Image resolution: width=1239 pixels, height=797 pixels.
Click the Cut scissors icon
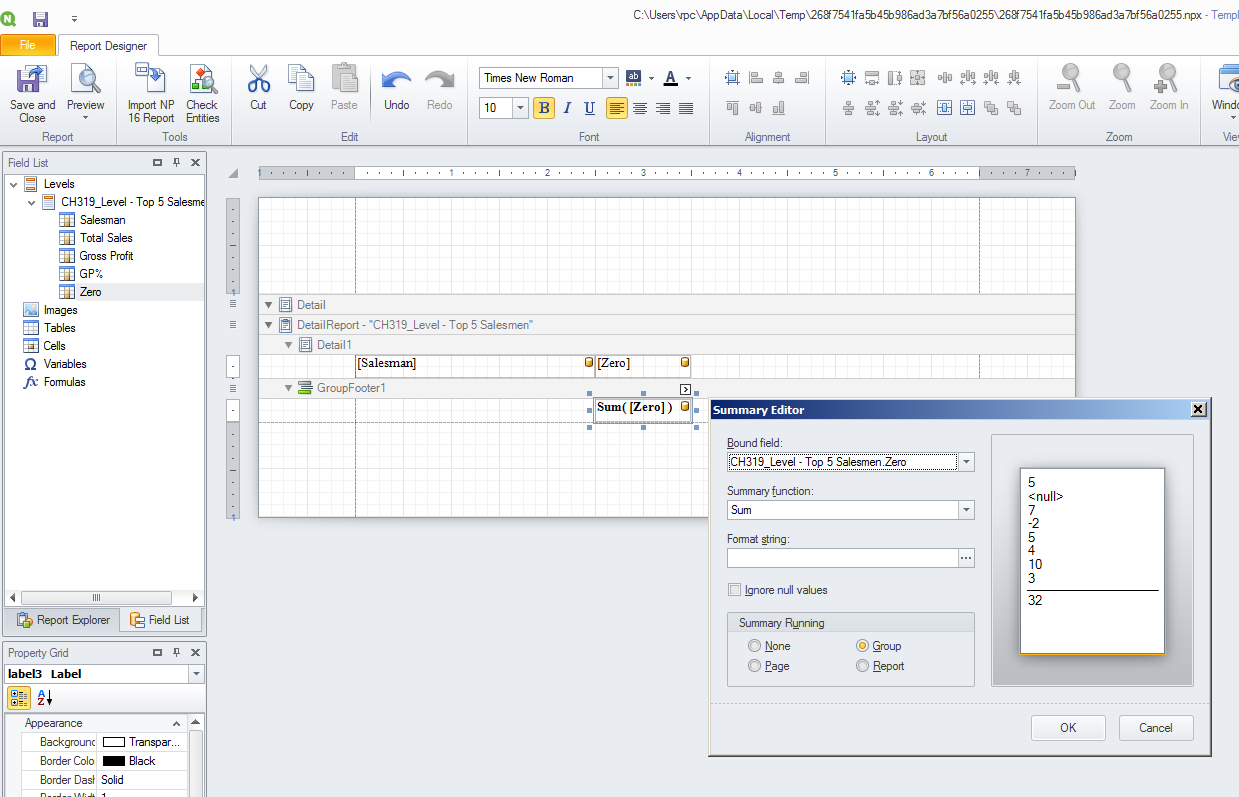[259, 80]
